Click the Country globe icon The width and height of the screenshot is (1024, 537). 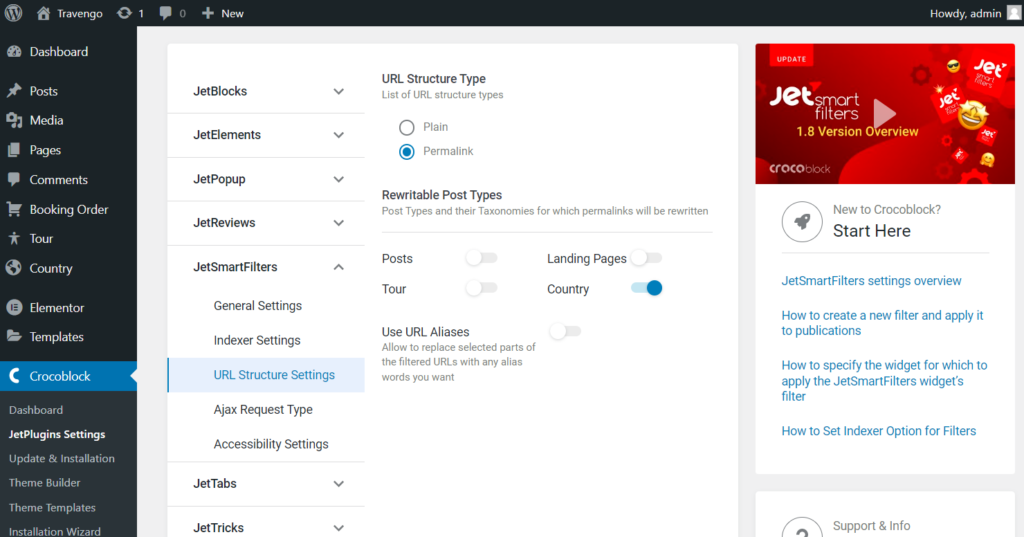[x=14, y=268]
